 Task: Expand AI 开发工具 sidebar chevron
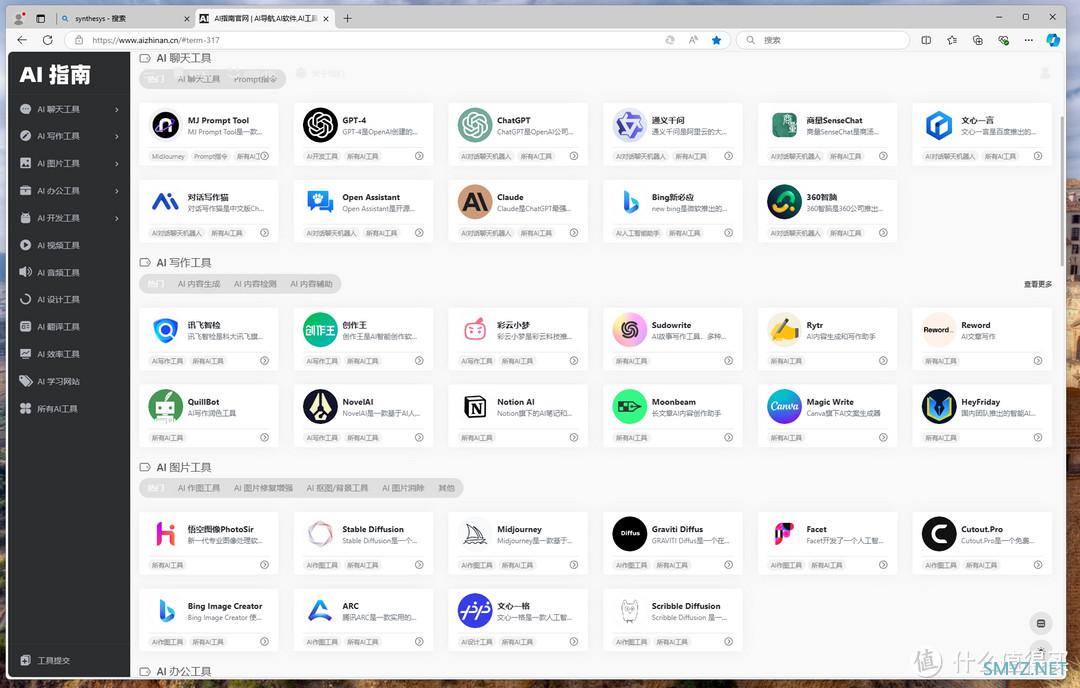tap(116, 218)
